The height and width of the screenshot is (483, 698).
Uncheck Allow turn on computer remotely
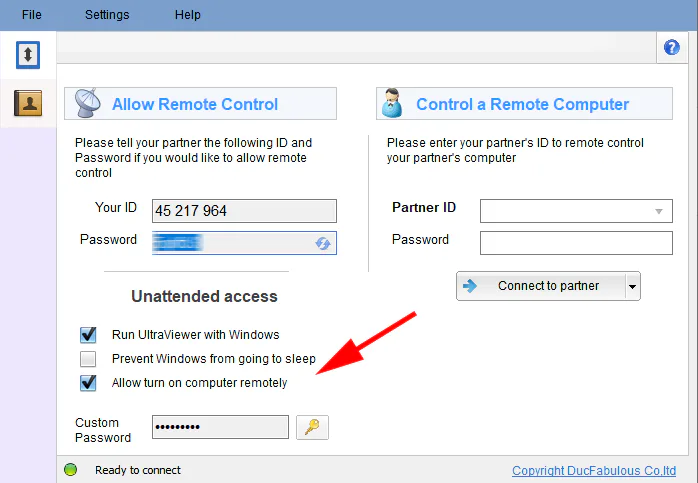[89, 383]
